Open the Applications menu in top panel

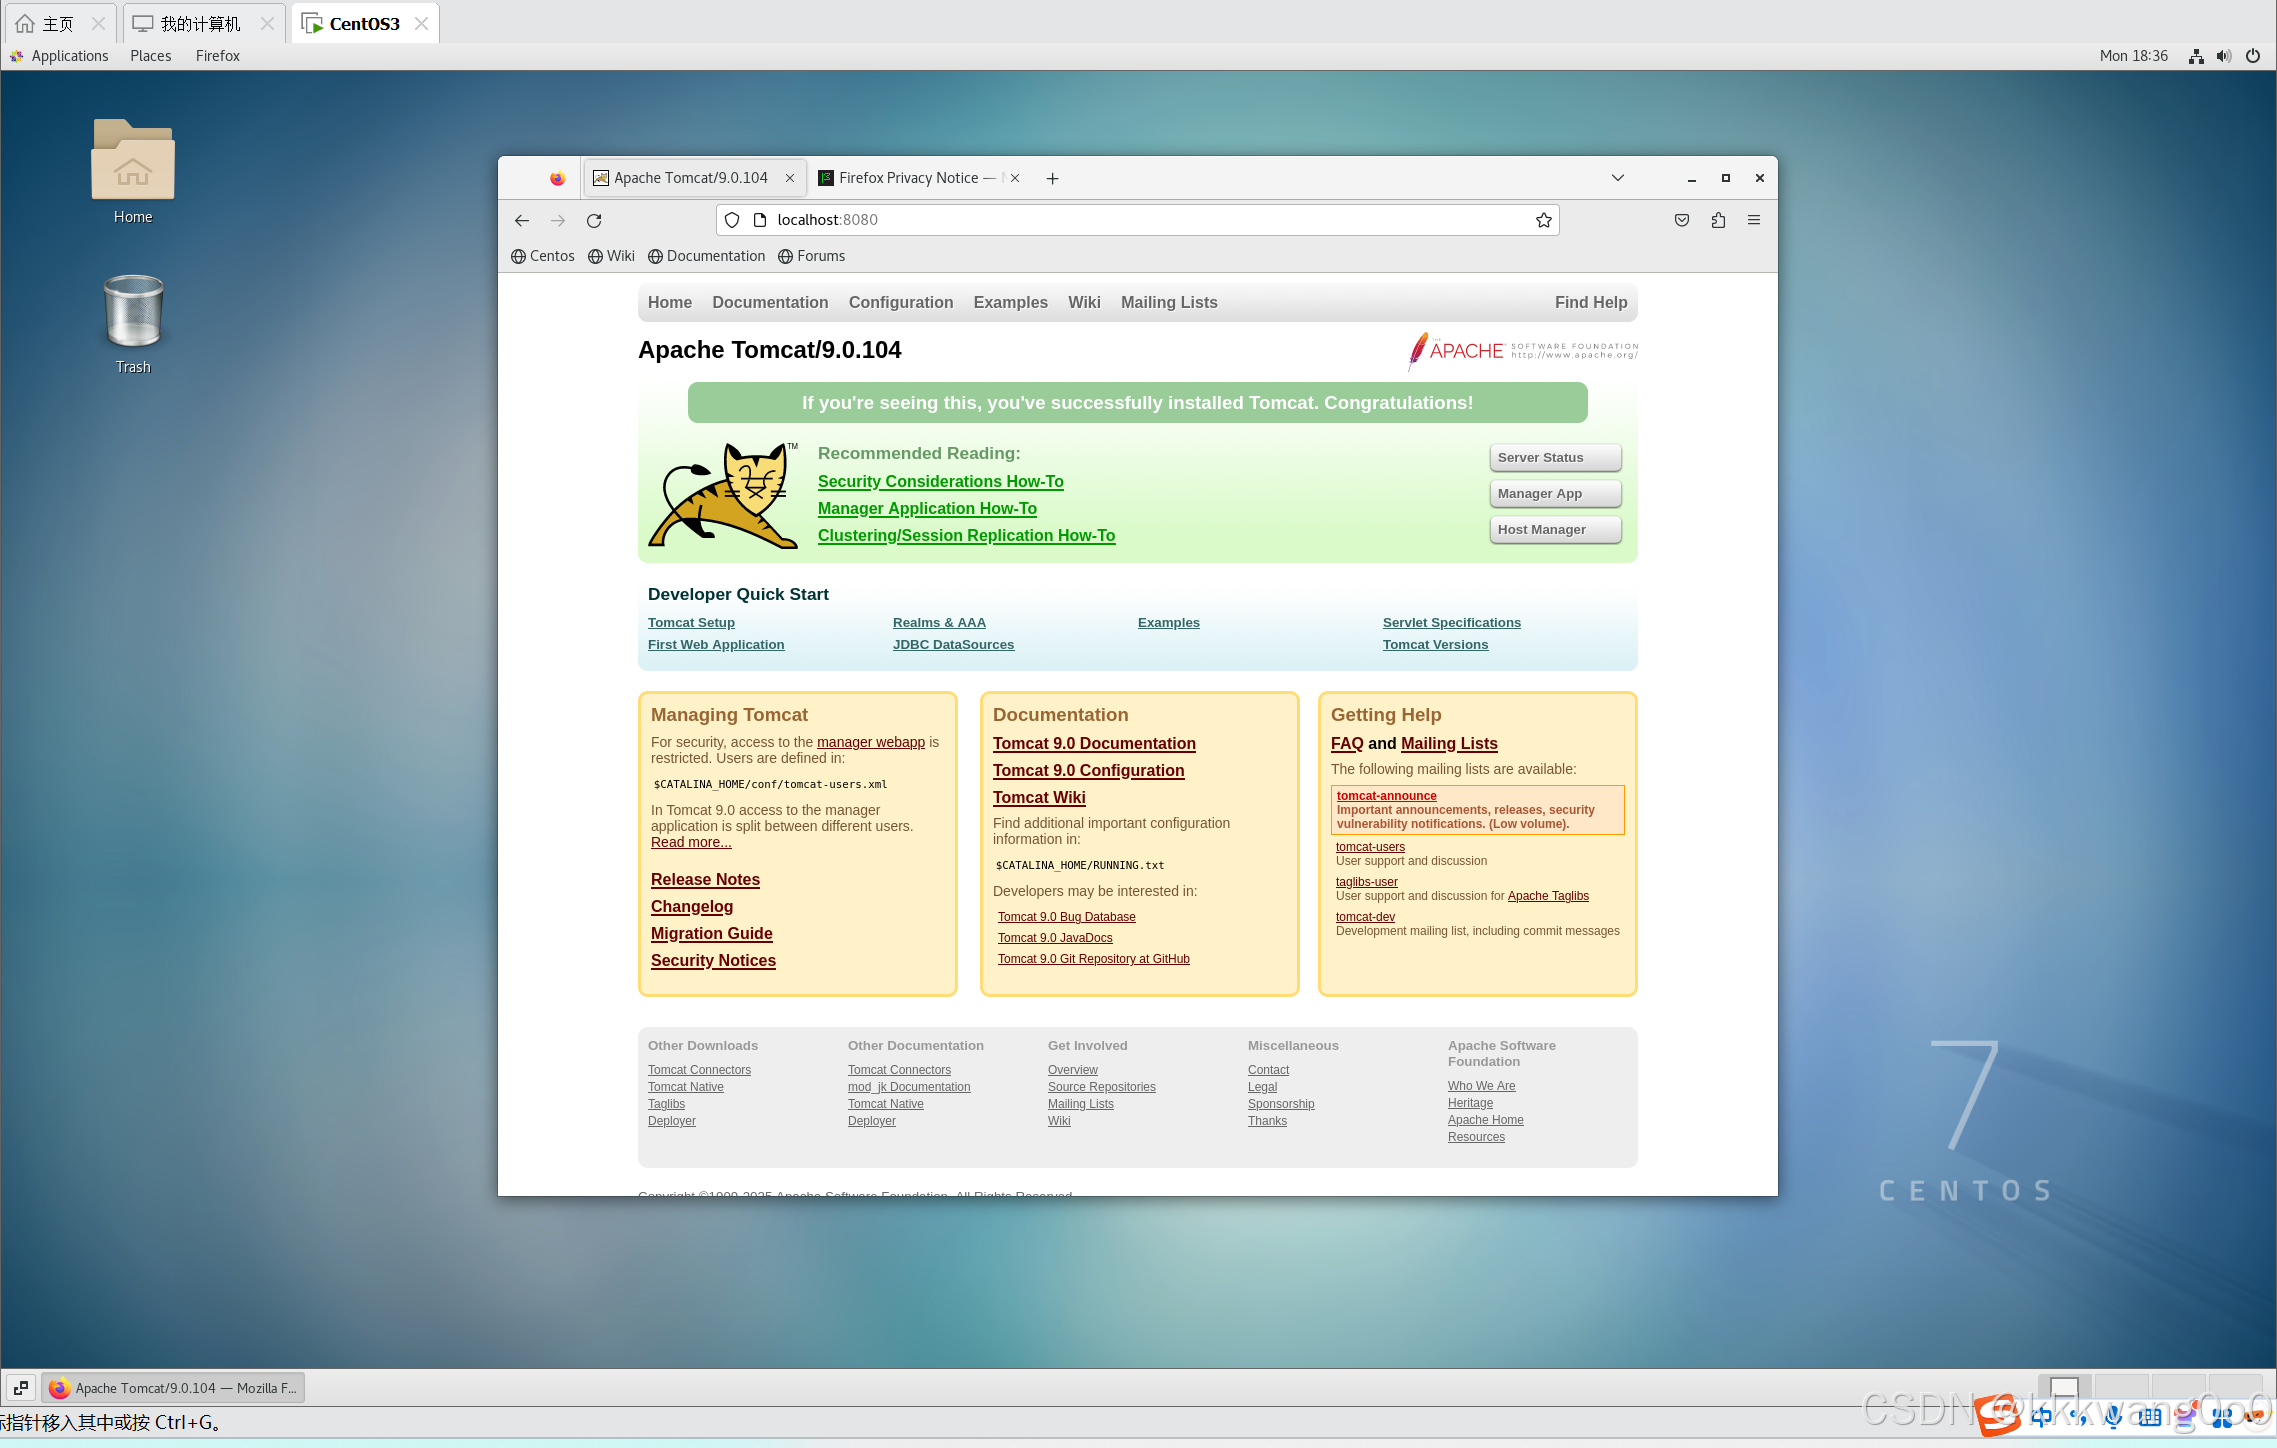(x=69, y=56)
